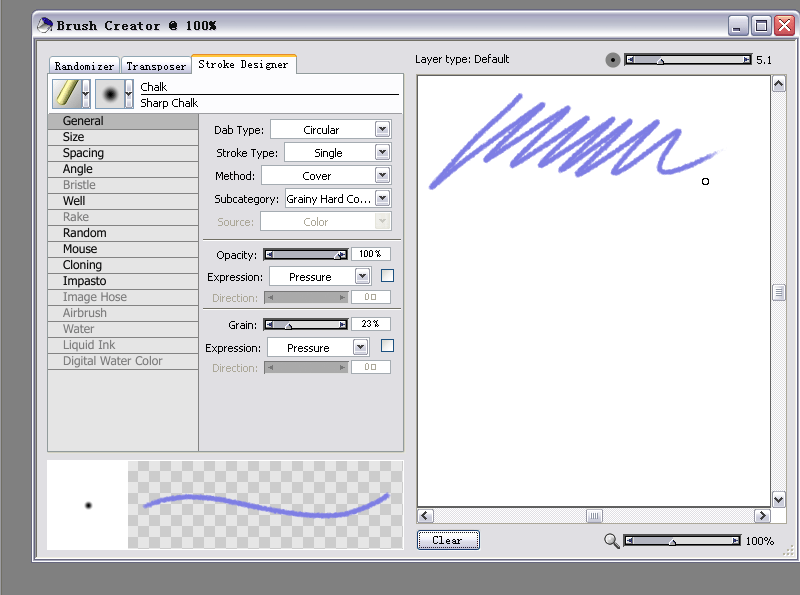Open the Dab Type dropdown
The height and width of the screenshot is (595, 800).
point(382,129)
